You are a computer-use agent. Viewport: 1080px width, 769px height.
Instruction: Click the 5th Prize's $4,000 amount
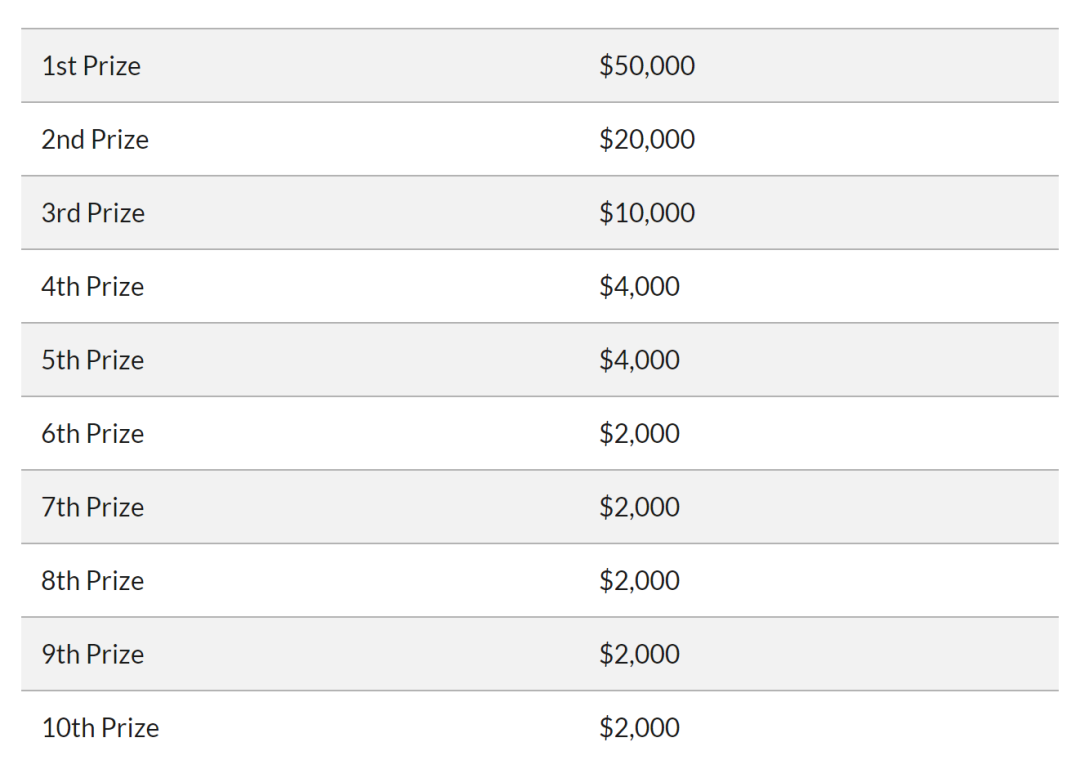pyautogui.click(x=639, y=360)
